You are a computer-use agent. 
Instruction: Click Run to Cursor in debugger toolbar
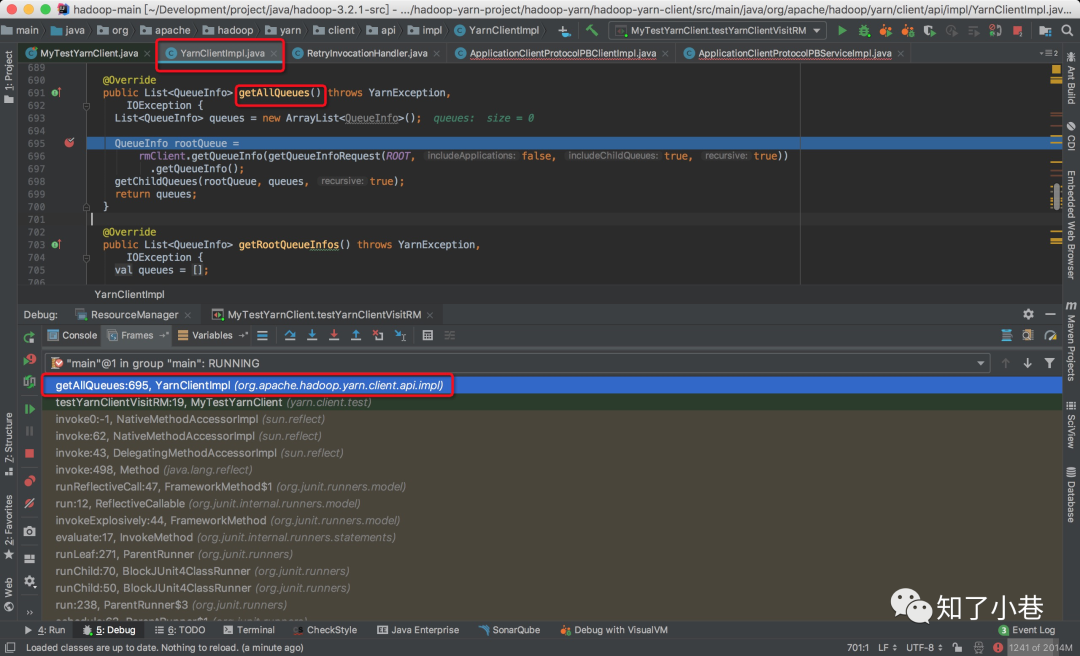(x=400, y=336)
